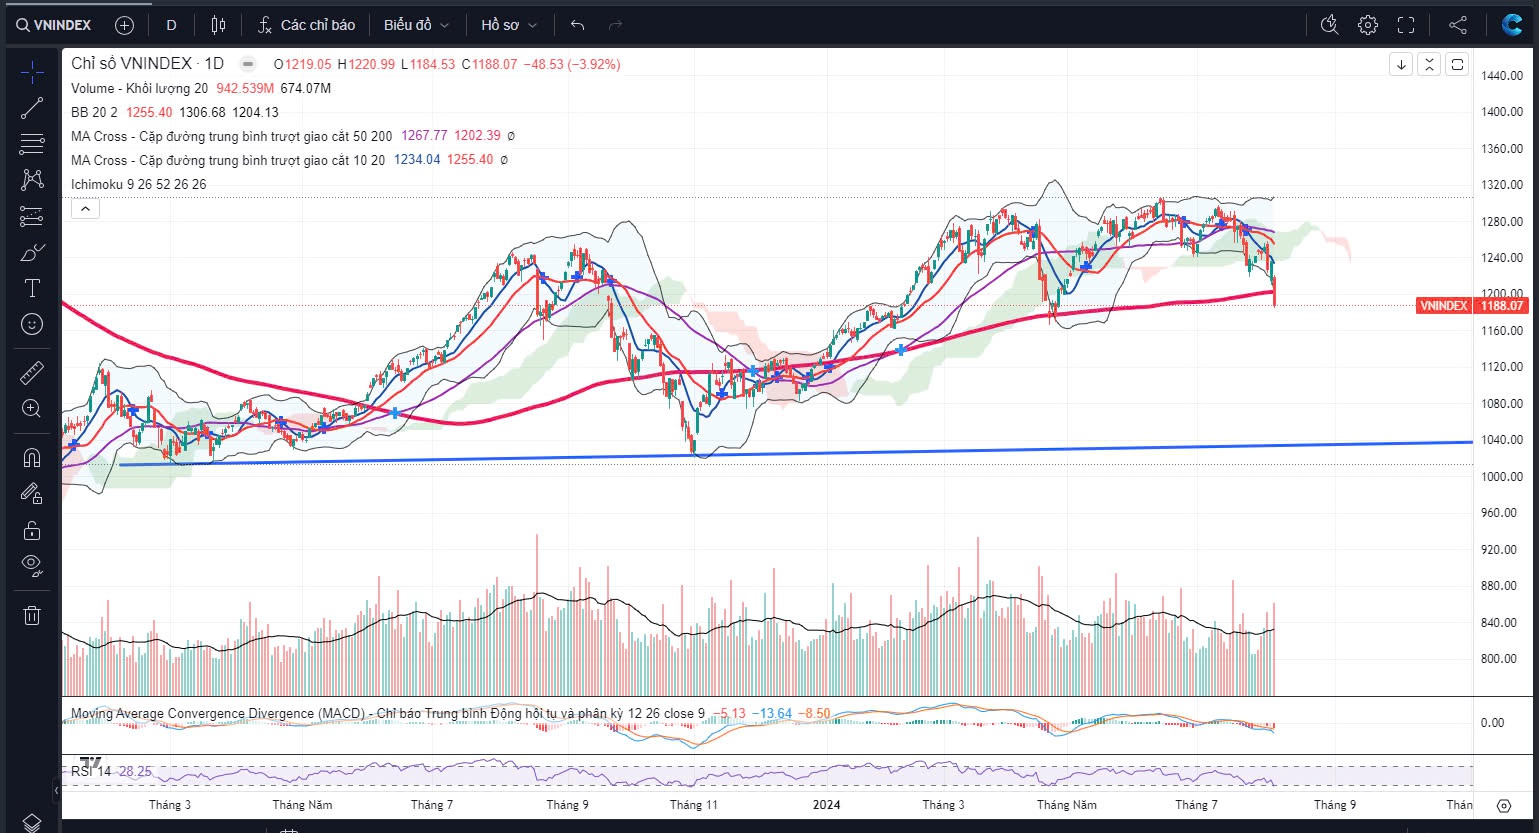This screenshot has height=833, width=1539.
Task: Add a symbol with the plus circle icon
Action: point(124,25)
